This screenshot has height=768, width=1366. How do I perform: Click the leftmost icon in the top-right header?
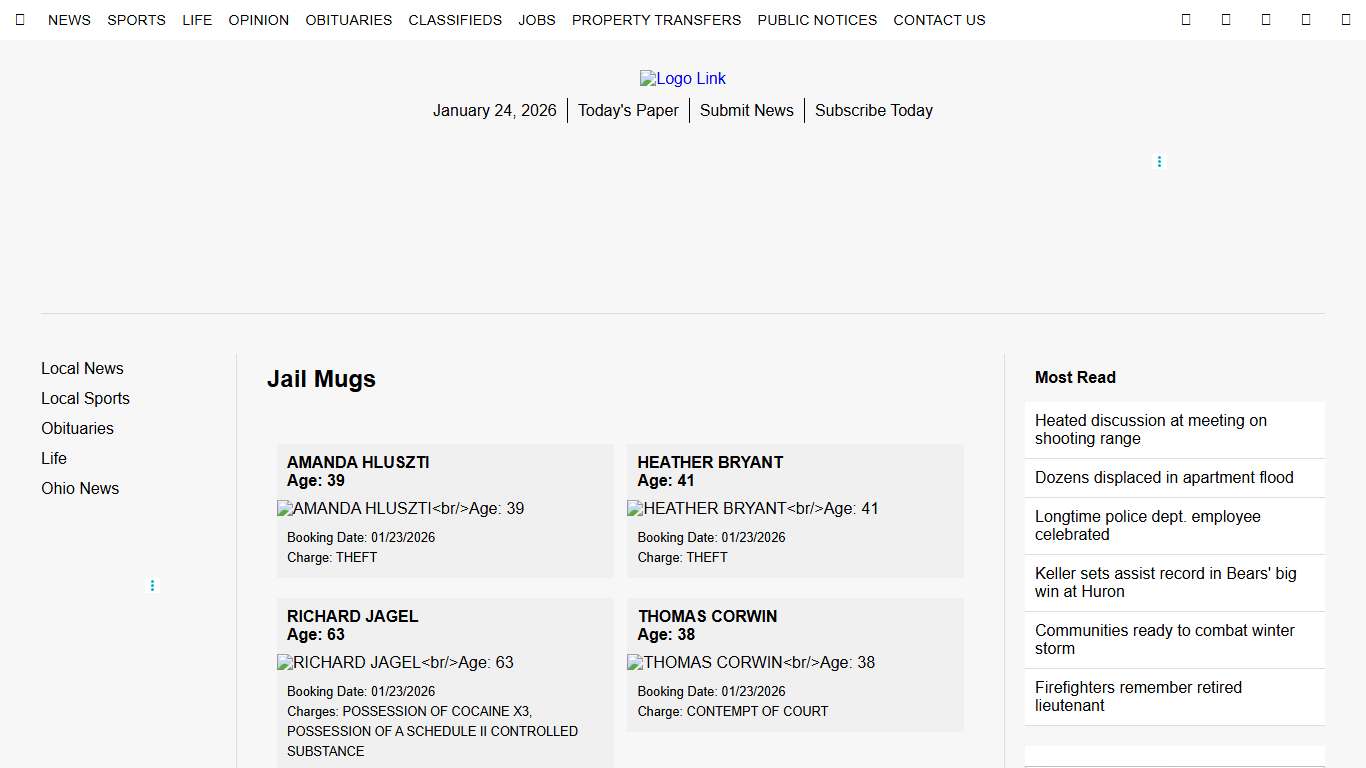tap(1186, 19)
